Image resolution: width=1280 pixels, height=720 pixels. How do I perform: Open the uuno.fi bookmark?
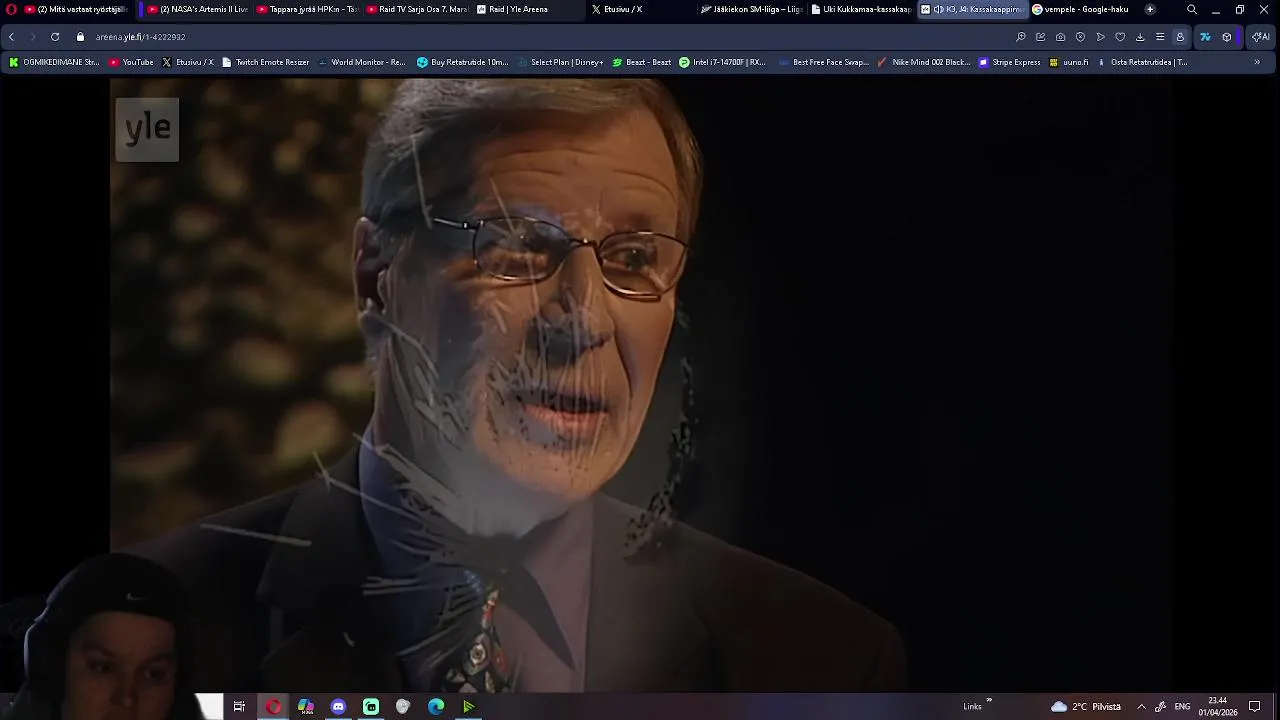click(1068, 62)
